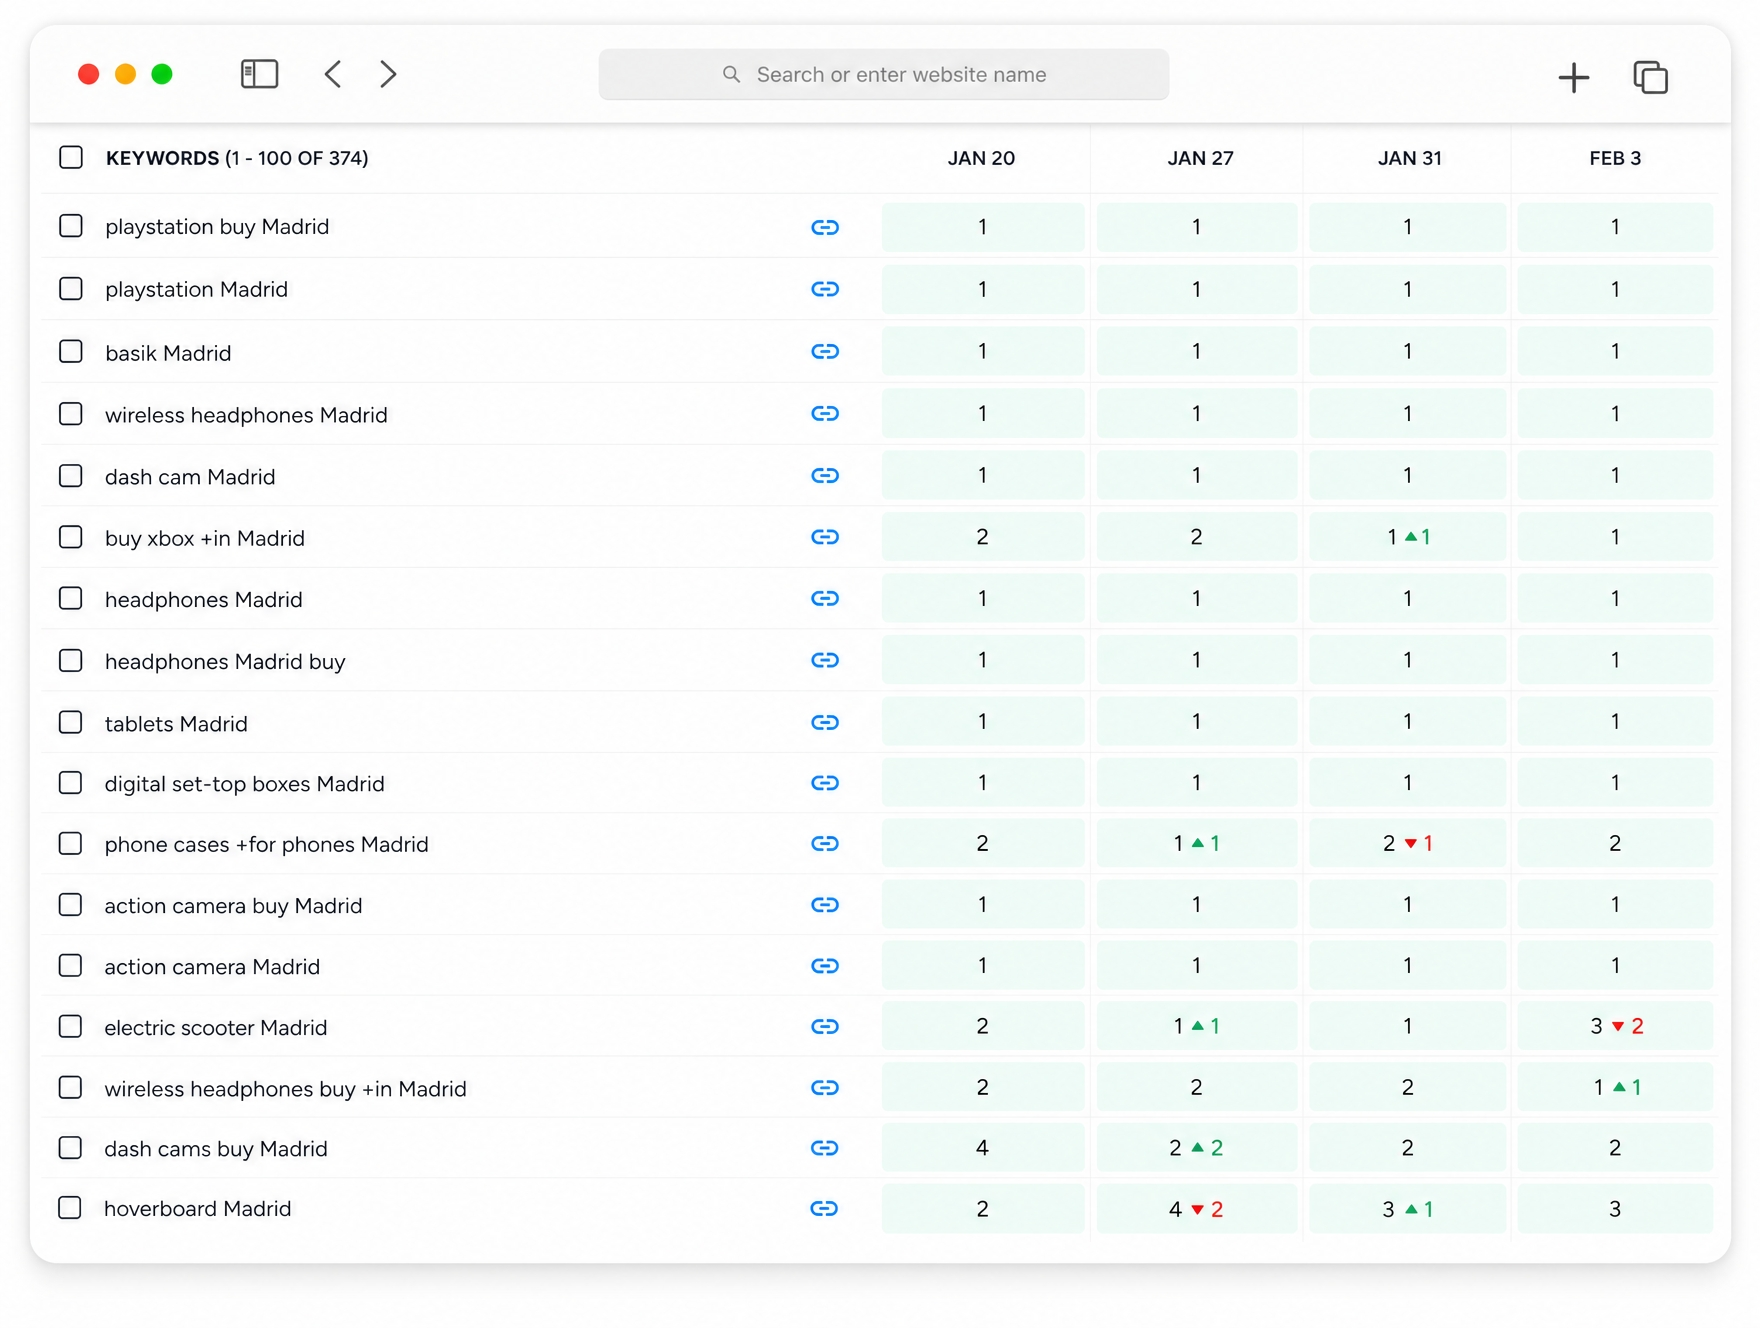The width and height of the screenshot is (1760, 1328).
Task: Click the JAN 20 column header
Action: (x=981, y=158)
